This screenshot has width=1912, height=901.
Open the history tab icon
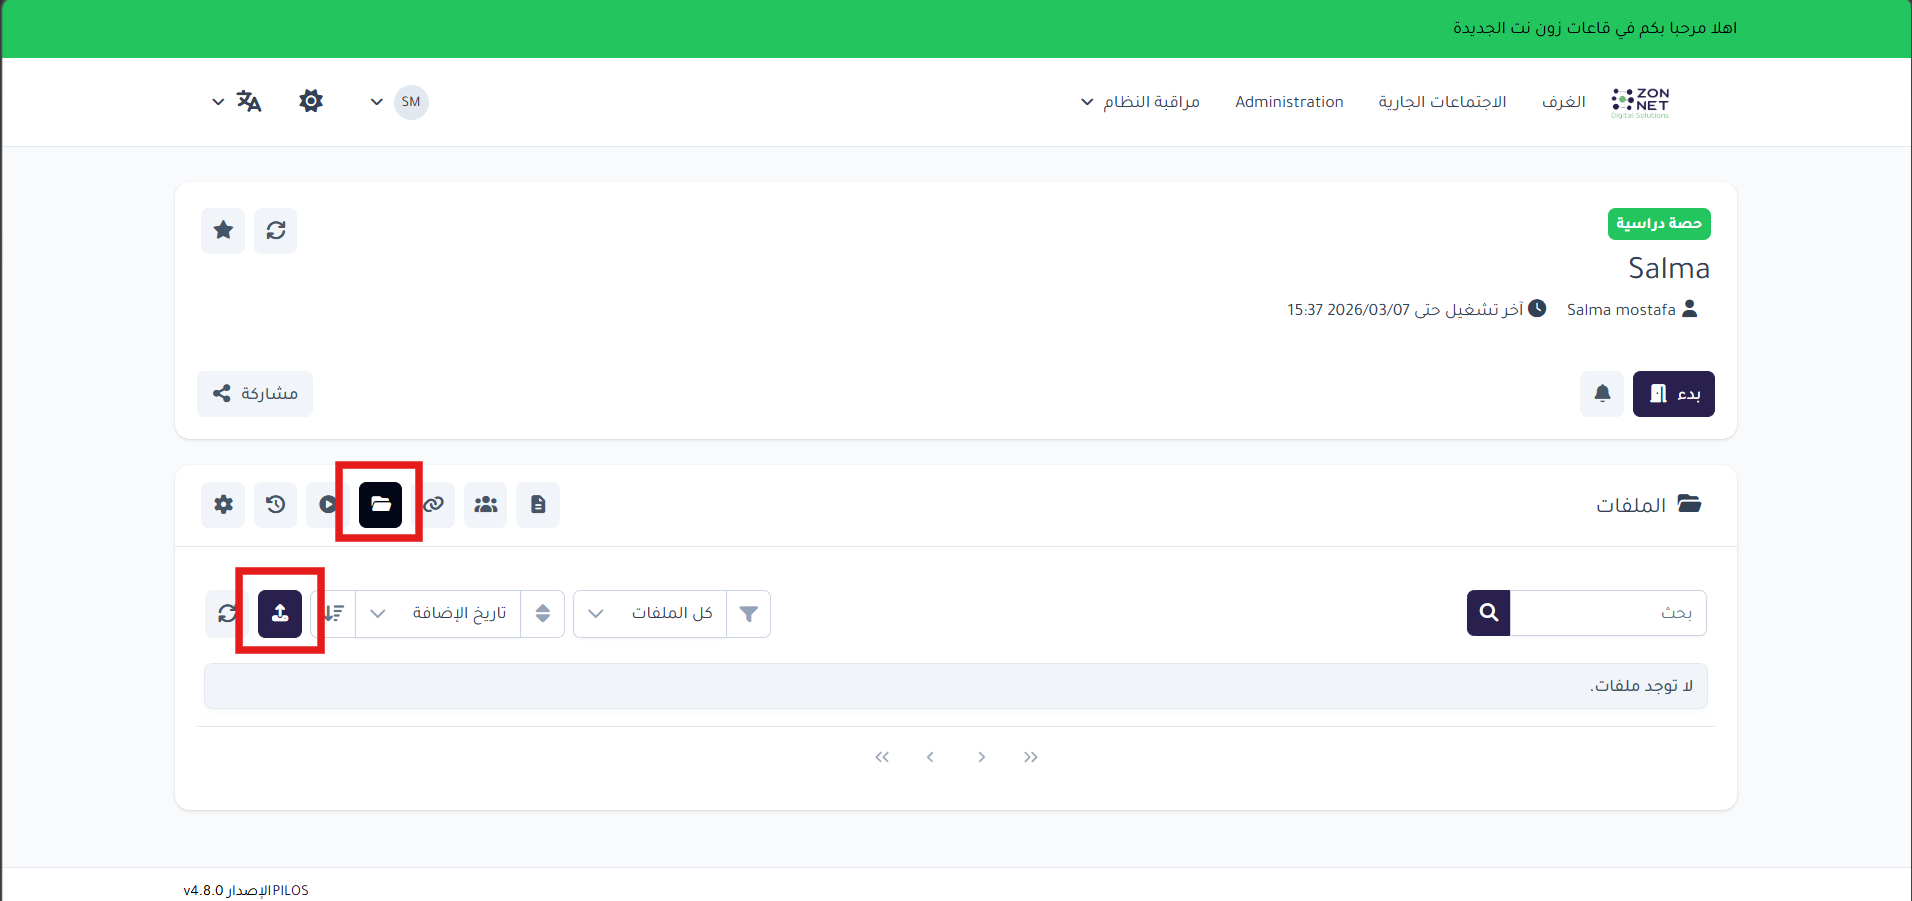[276, 504]
